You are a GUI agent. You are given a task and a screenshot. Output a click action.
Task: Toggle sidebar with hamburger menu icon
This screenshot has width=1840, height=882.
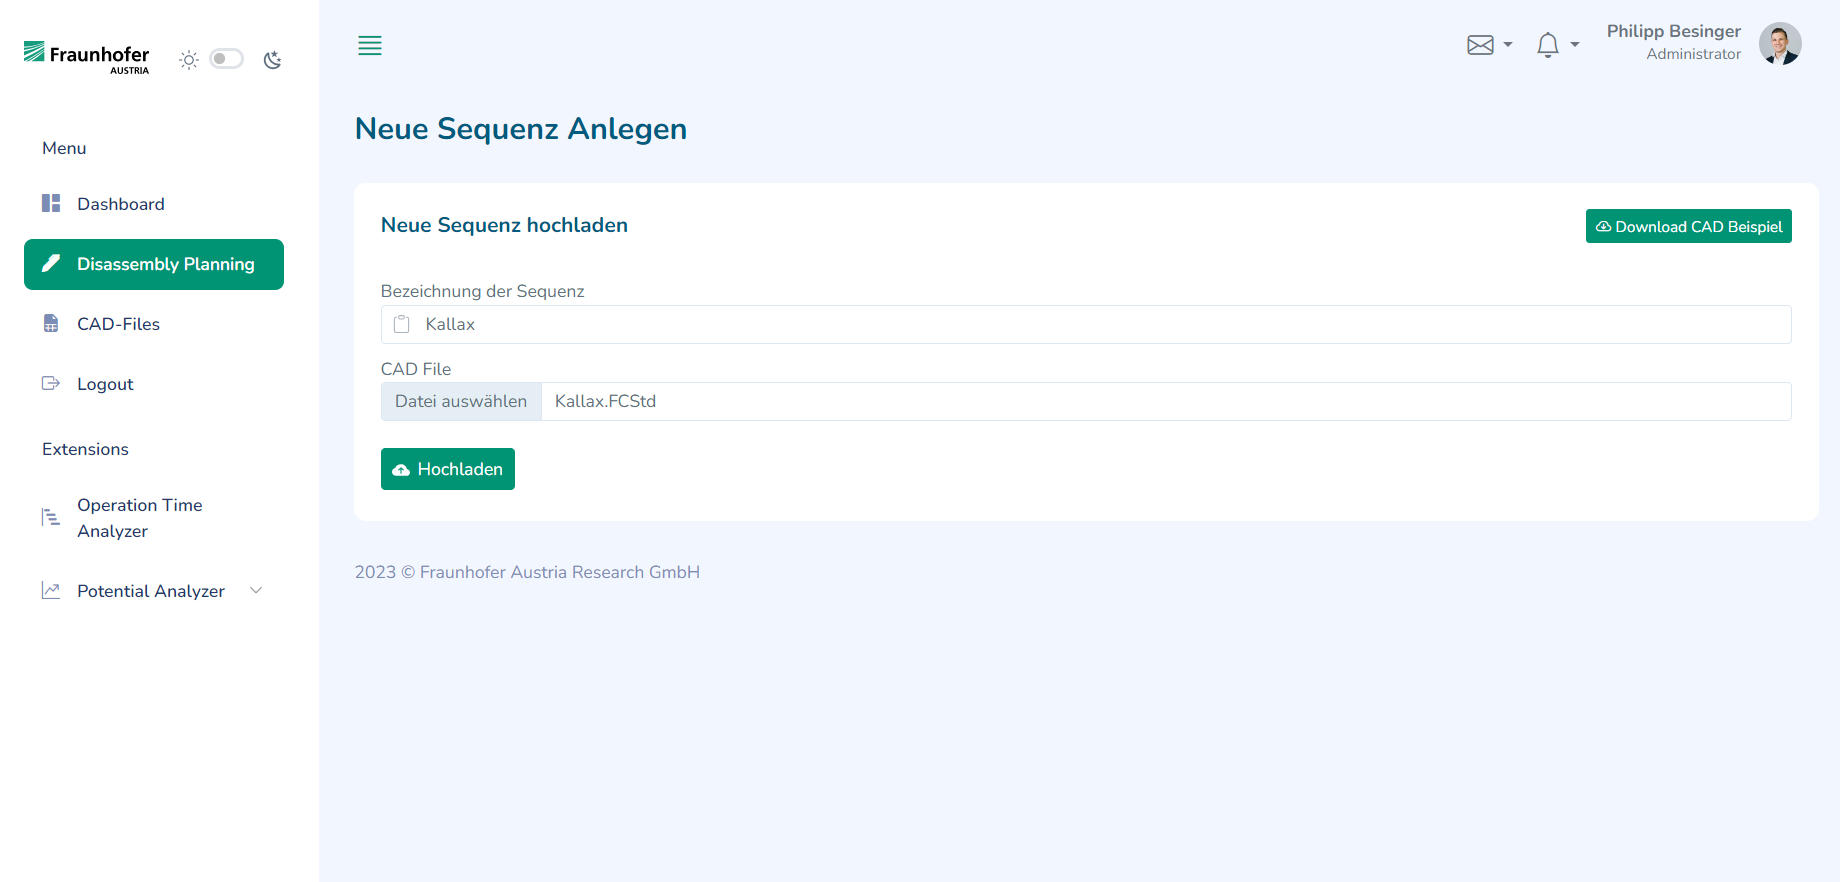click(370, 45)
